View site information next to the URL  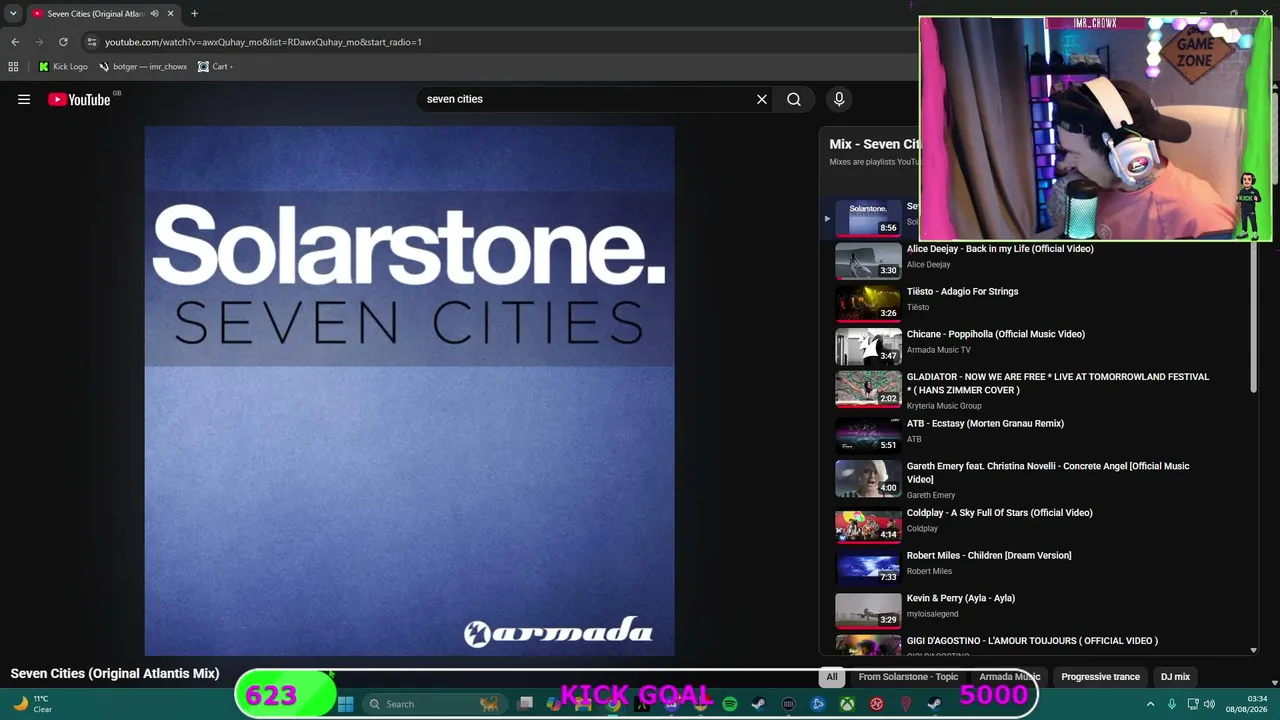point(92,42)
